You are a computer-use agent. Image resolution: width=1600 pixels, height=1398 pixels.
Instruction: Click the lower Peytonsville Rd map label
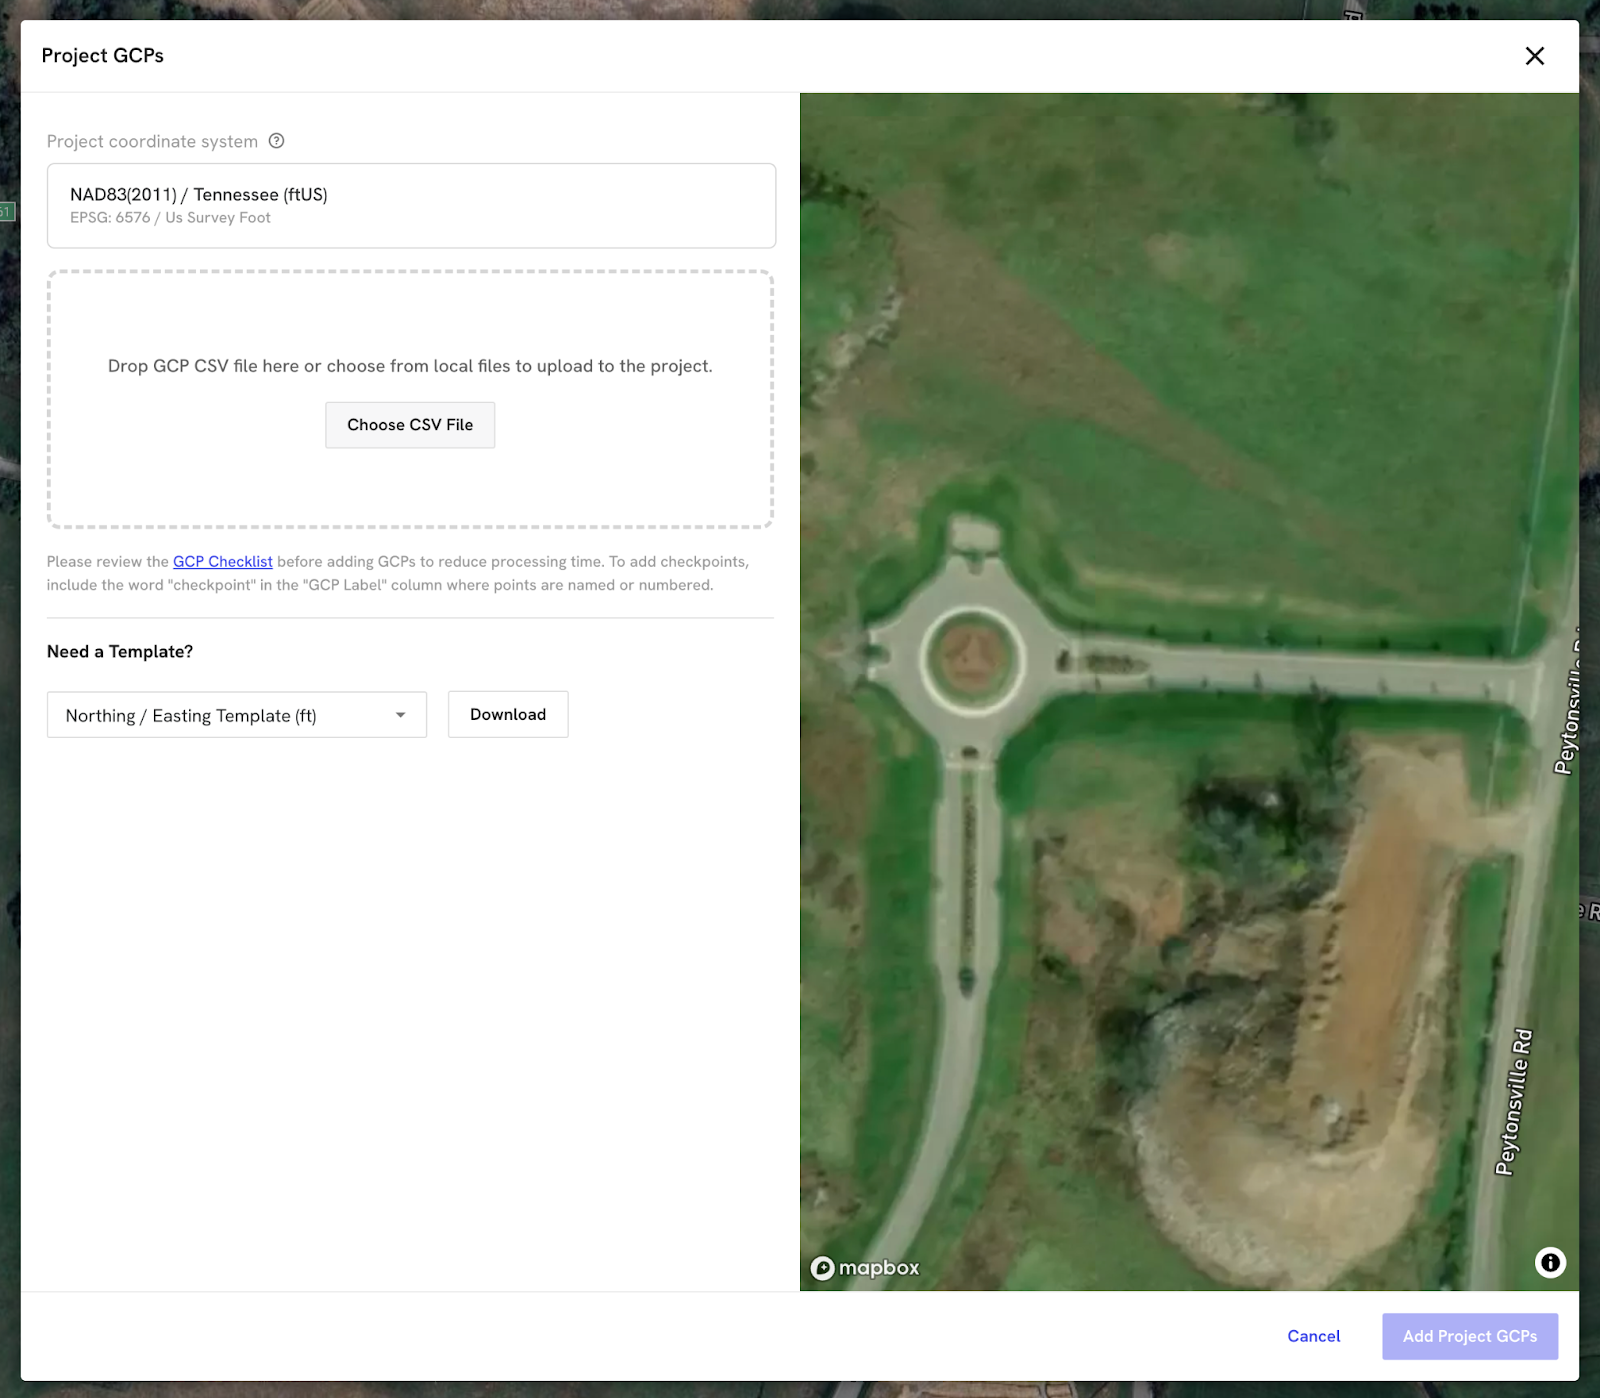[x=1514, y=1101]
